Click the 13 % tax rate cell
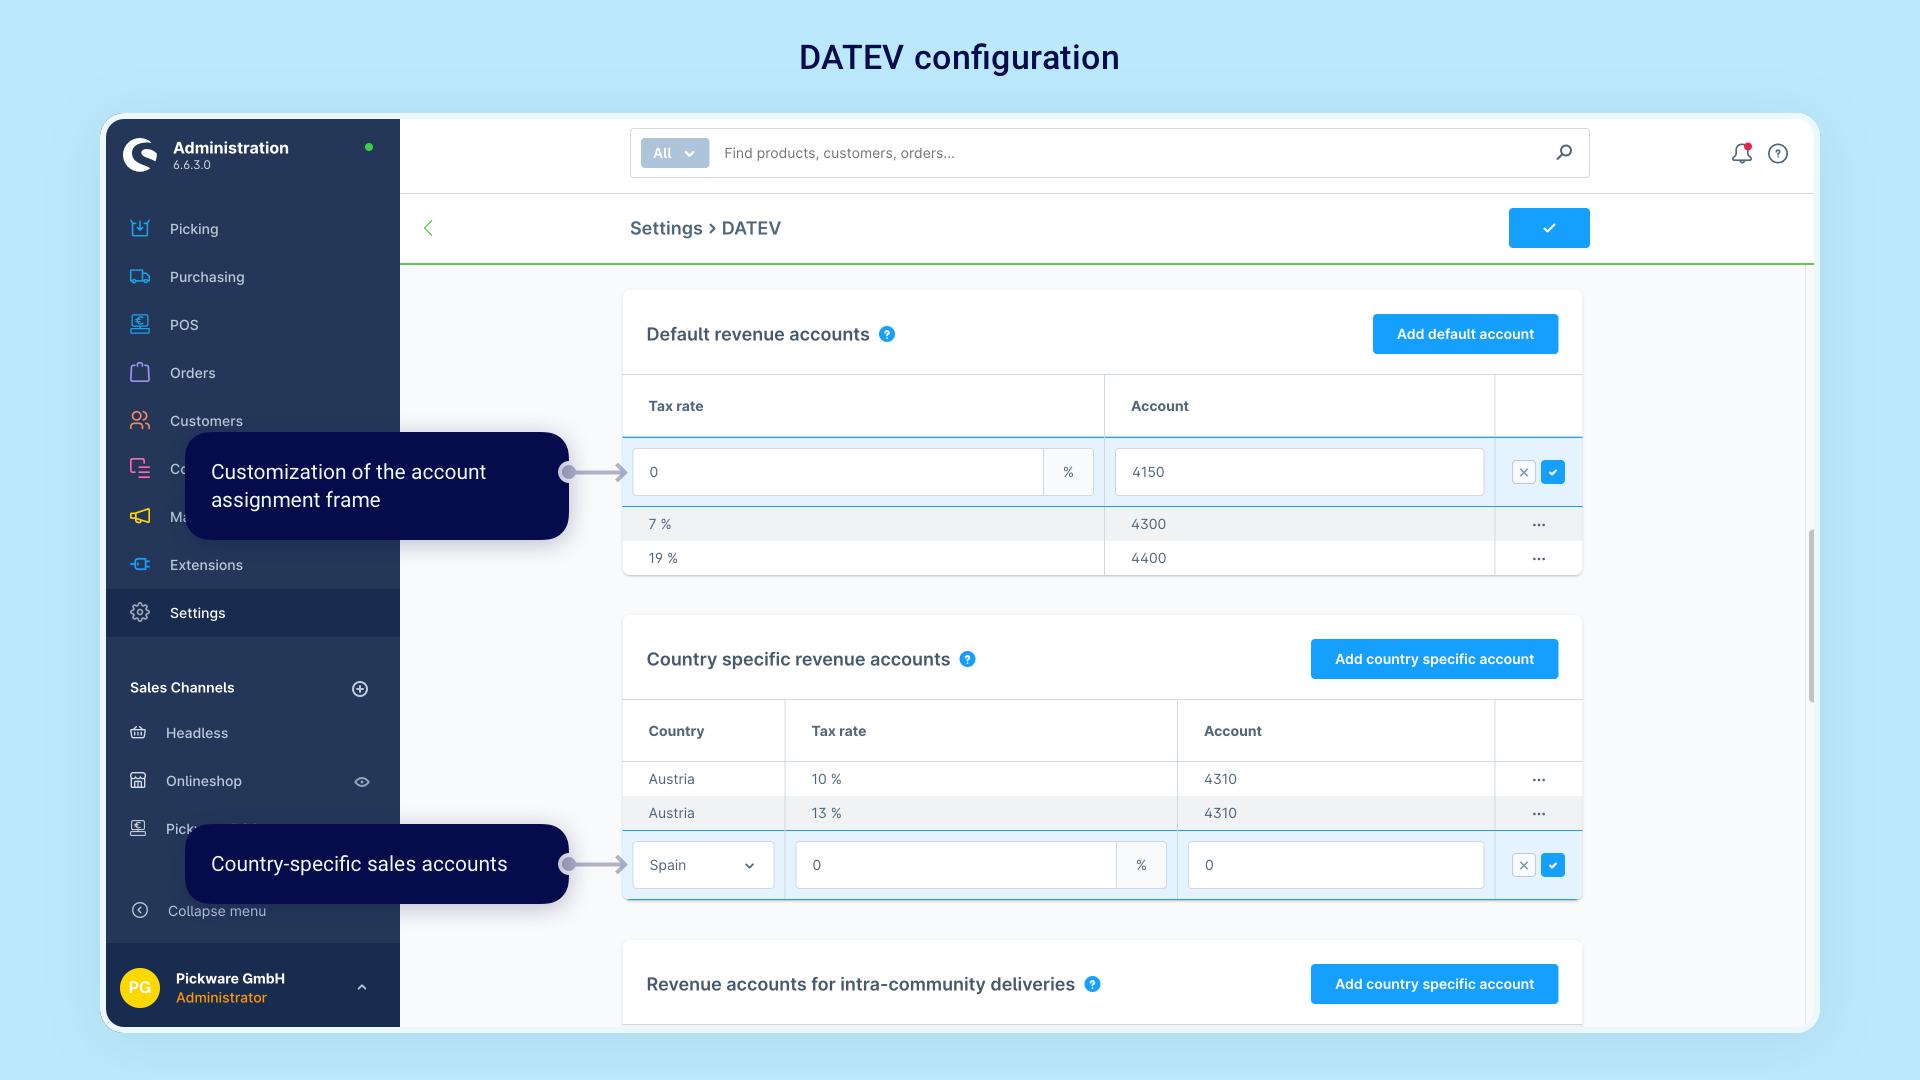 (981, 813)
